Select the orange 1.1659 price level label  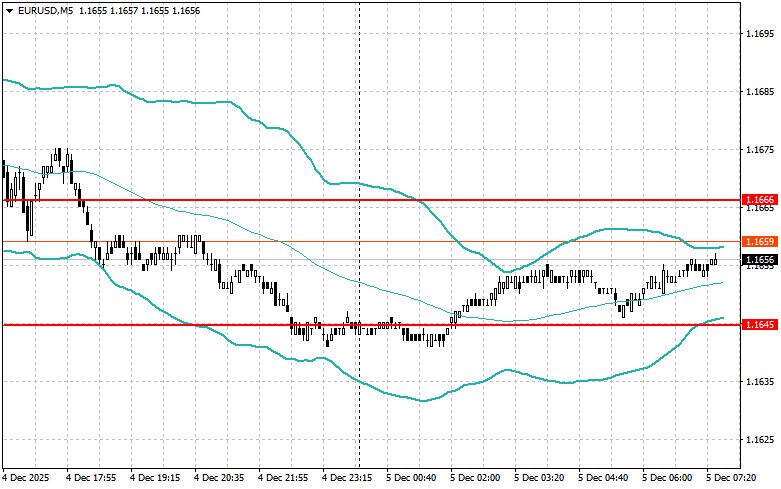[760, 242]
